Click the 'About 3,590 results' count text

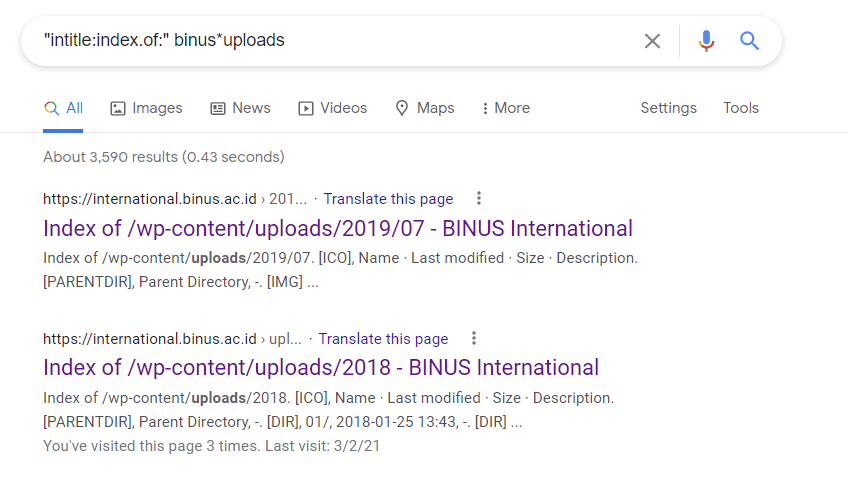164,157
